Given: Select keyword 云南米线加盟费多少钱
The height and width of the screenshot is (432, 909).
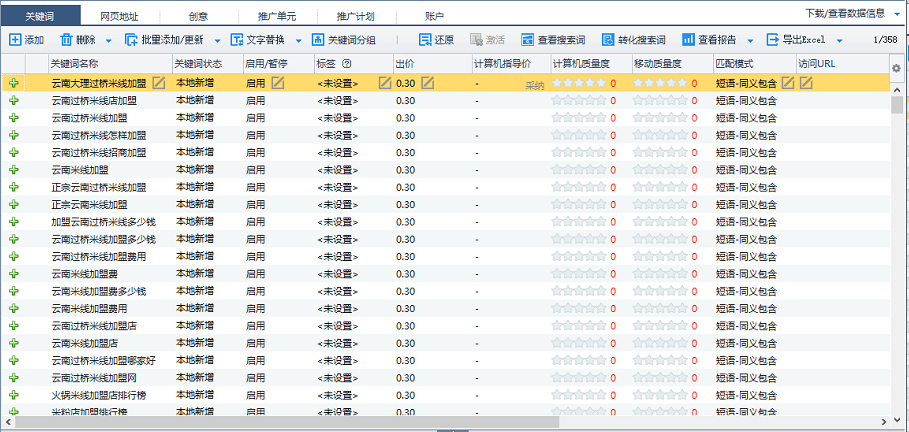Looking at the screenshot, I should (x=99, y=291).
